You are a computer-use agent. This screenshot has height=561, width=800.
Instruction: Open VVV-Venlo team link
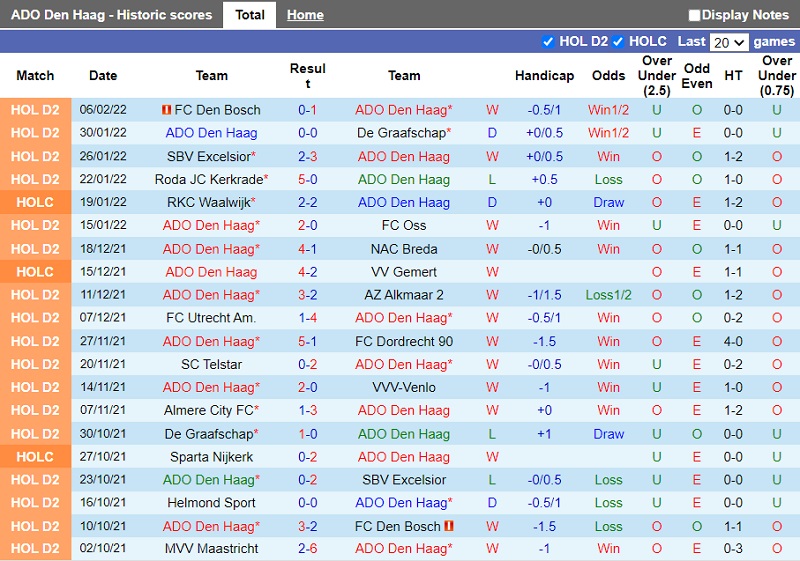coord(404,387)
